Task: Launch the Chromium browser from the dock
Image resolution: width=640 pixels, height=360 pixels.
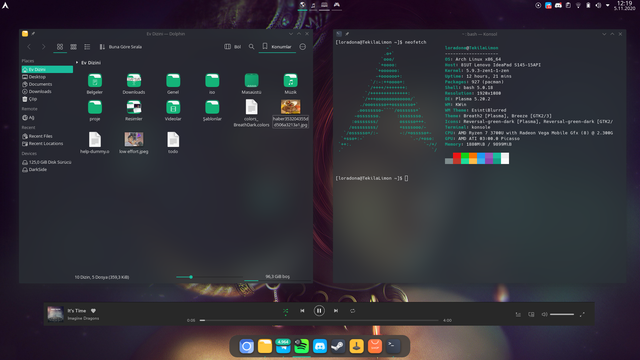Action: (247, 347)
